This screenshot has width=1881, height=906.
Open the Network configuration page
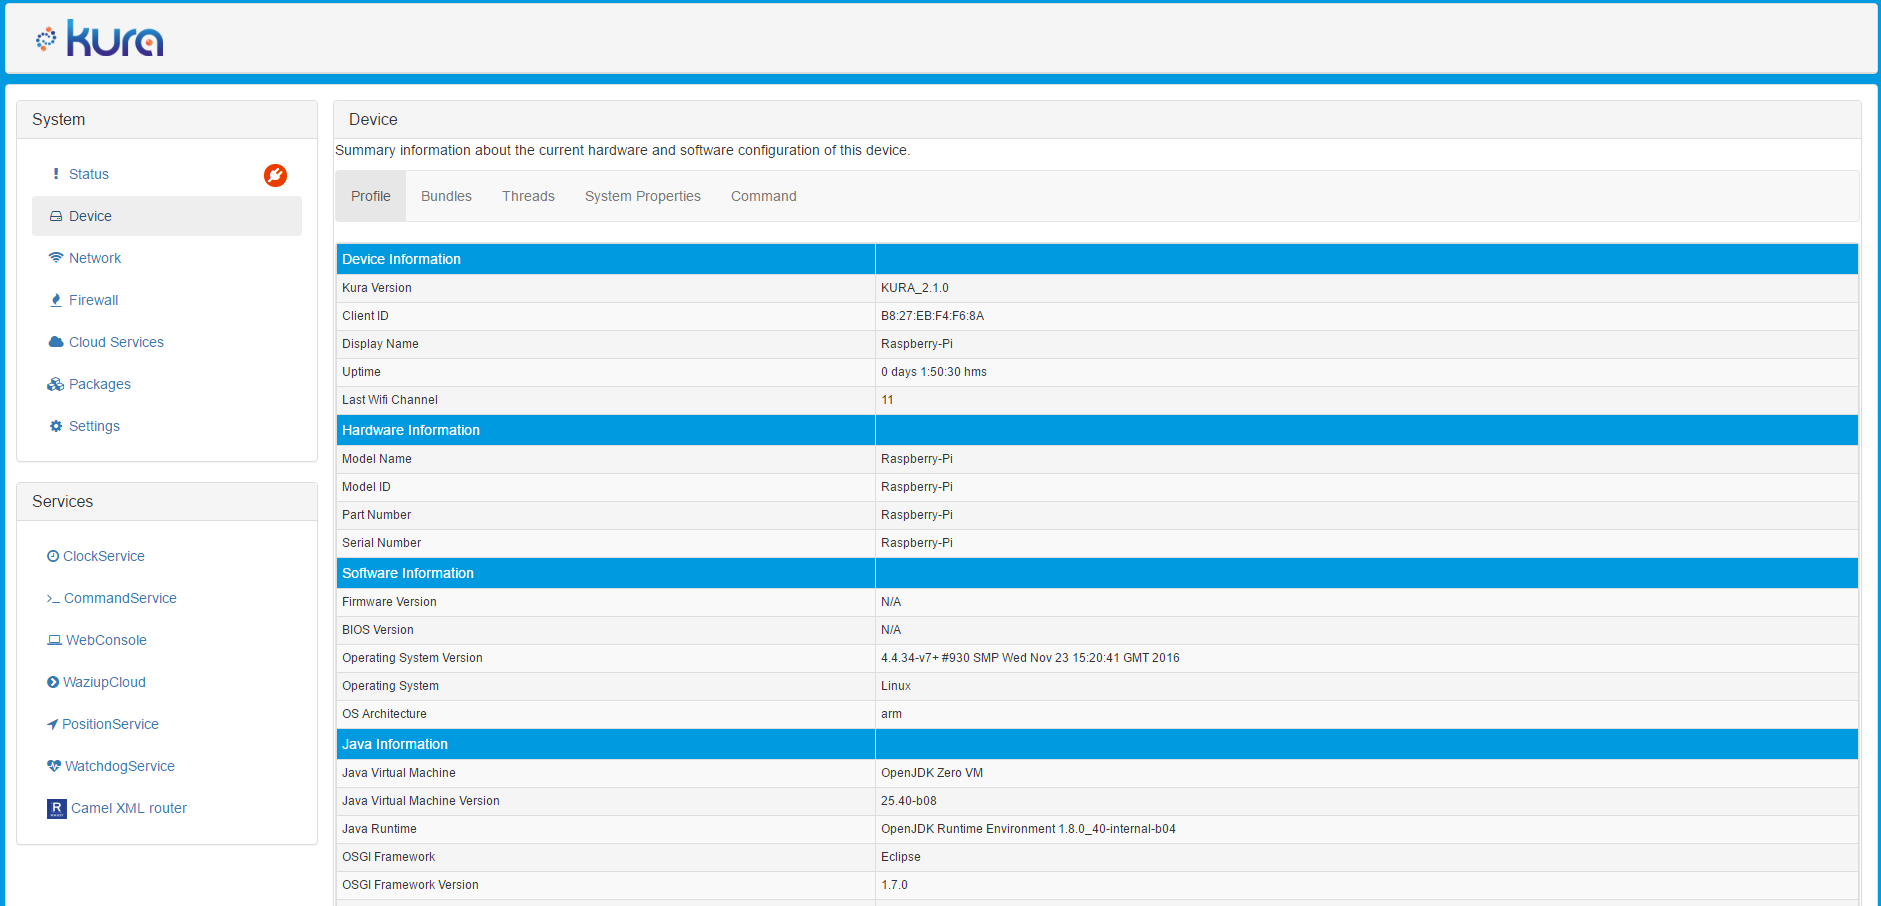[x=95, y=258]
